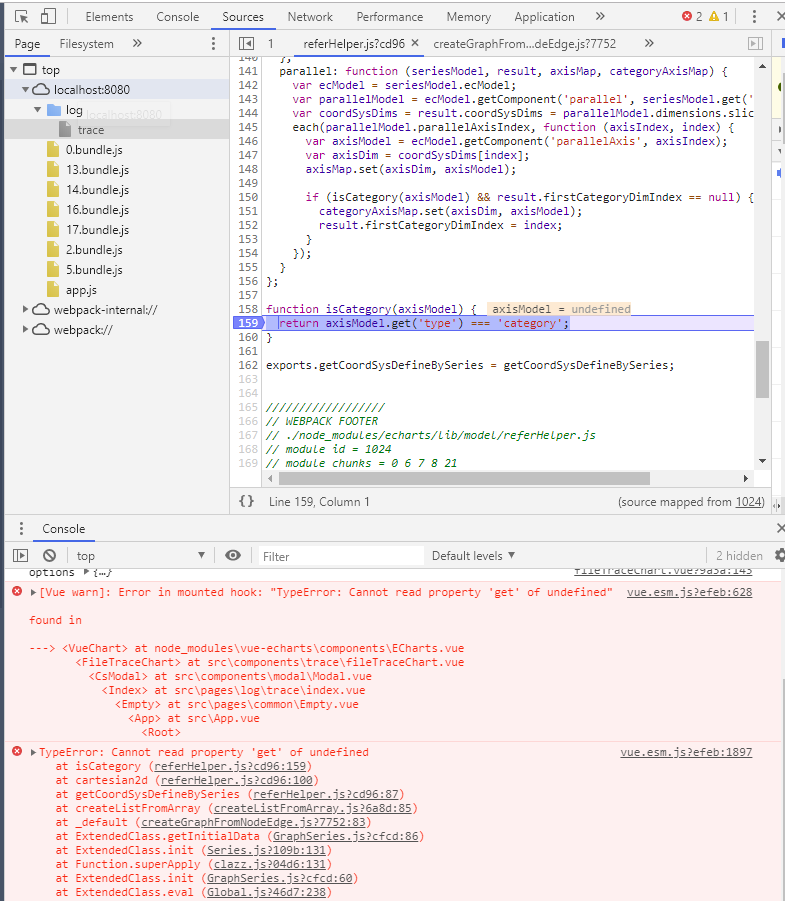Collapse the localhost:8080 tree node
This screenshot has width=785, height=901.
click(27, 90)
